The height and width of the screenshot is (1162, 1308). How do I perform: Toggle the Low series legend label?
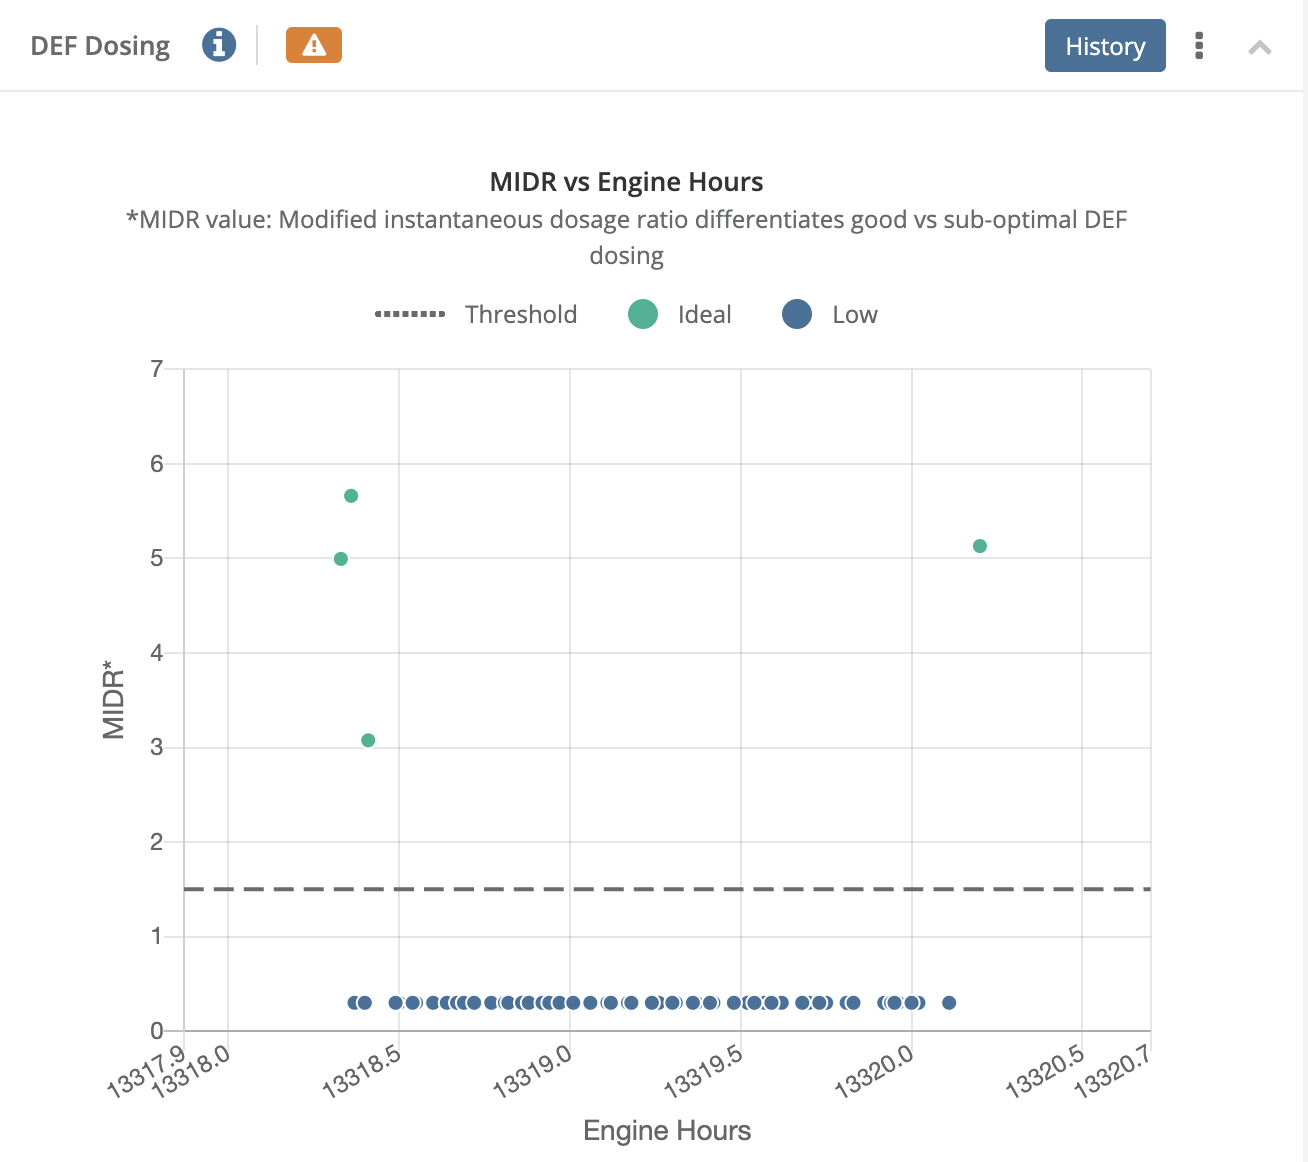(x=854, y=315)
